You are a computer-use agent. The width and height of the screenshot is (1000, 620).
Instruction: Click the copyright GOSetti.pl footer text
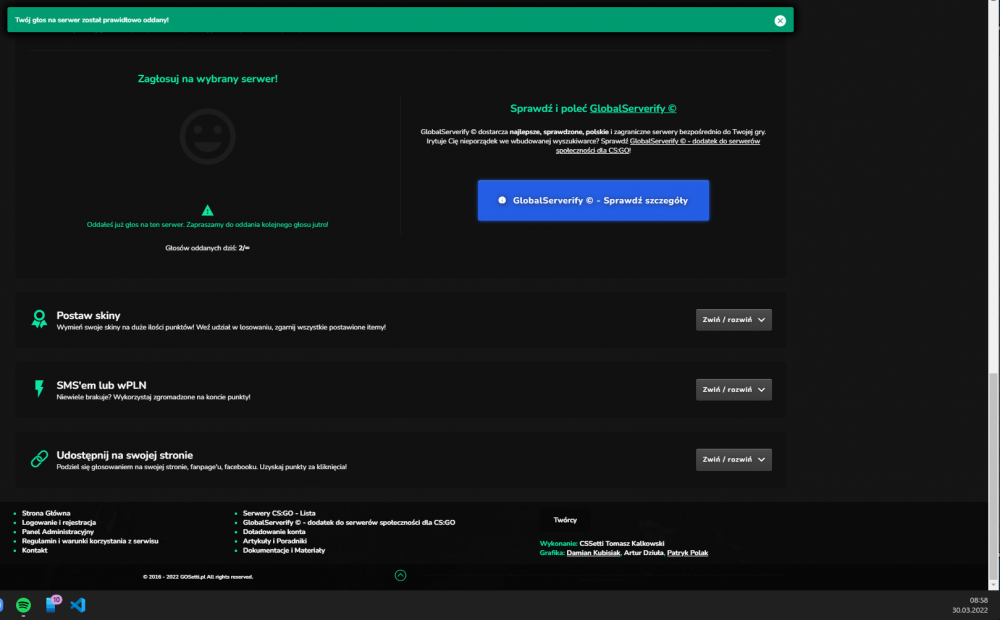[198, 577]
